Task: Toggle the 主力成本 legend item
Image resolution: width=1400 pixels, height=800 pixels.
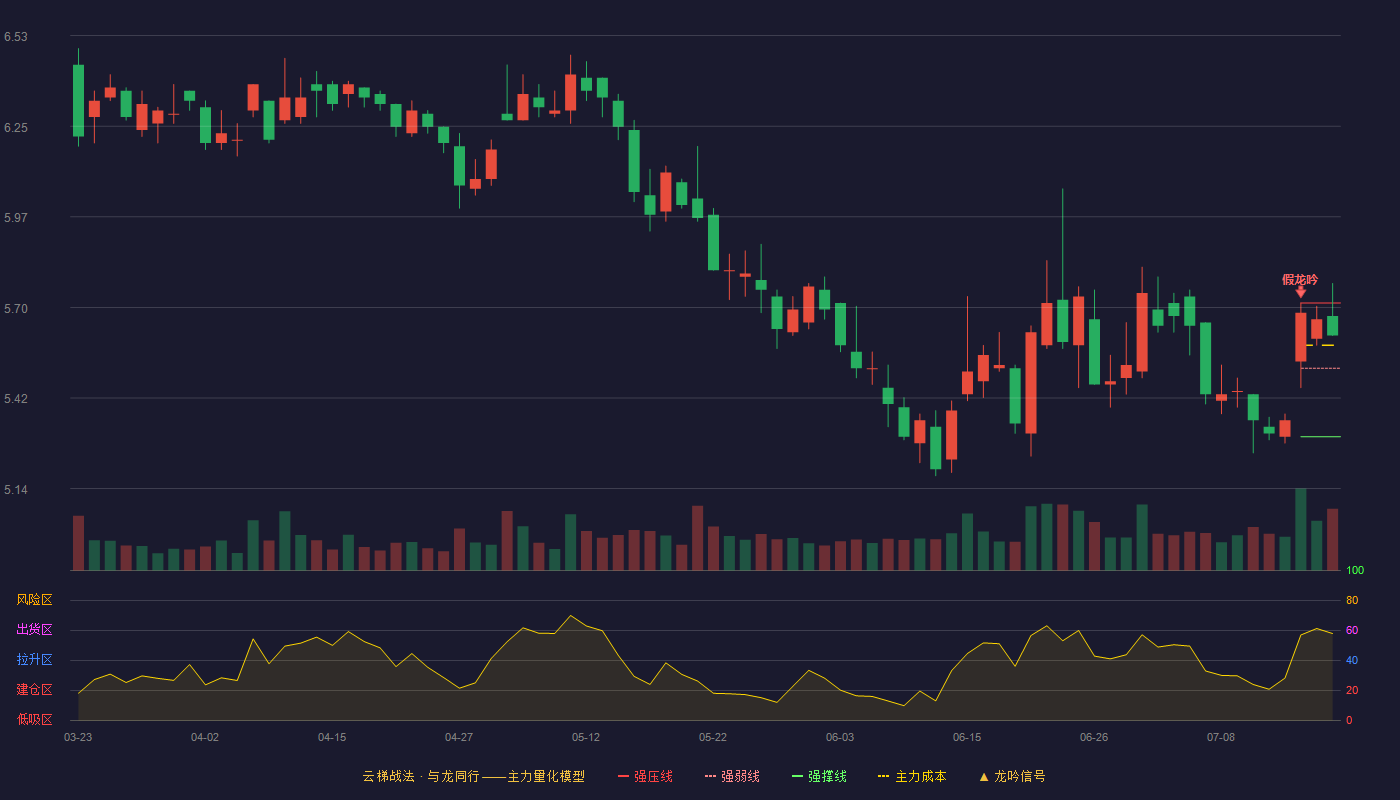Action: [912, 776]
